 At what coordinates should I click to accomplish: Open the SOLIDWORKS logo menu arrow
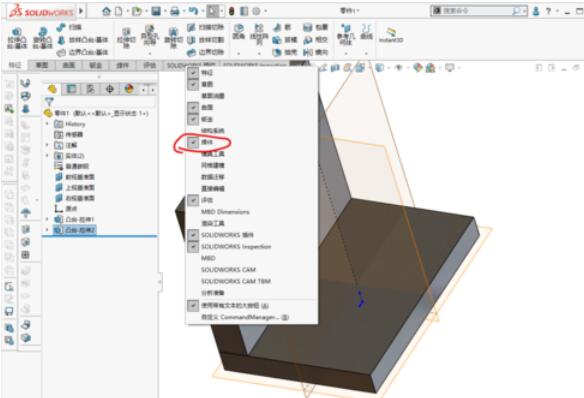point(81,11)
